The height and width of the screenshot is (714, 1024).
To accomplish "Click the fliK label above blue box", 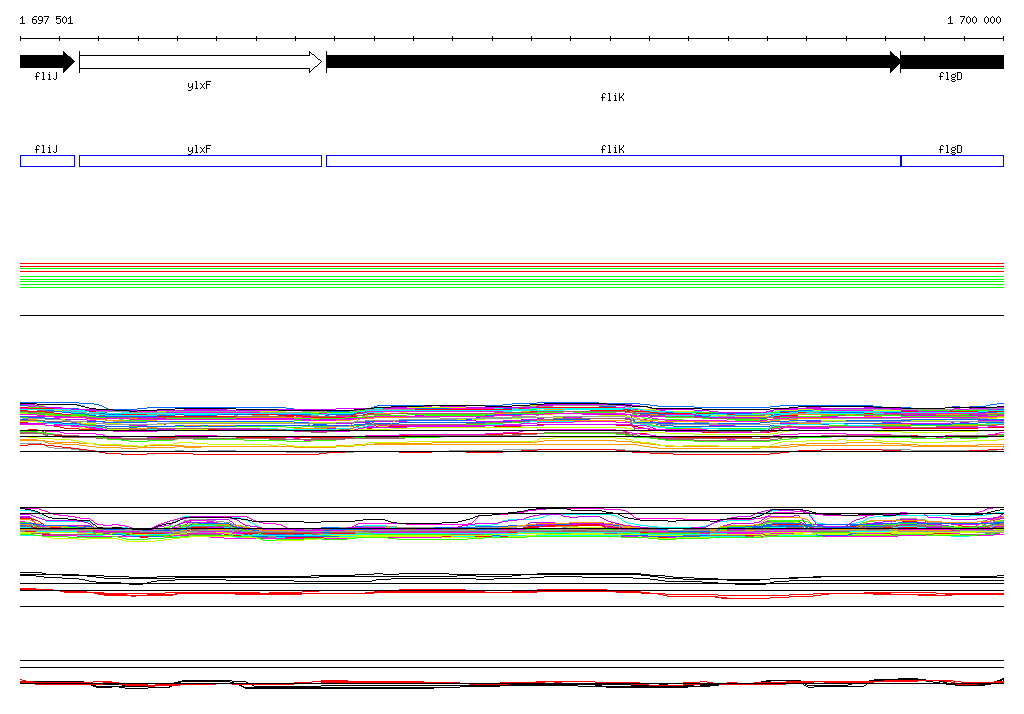I will [613, 149].
